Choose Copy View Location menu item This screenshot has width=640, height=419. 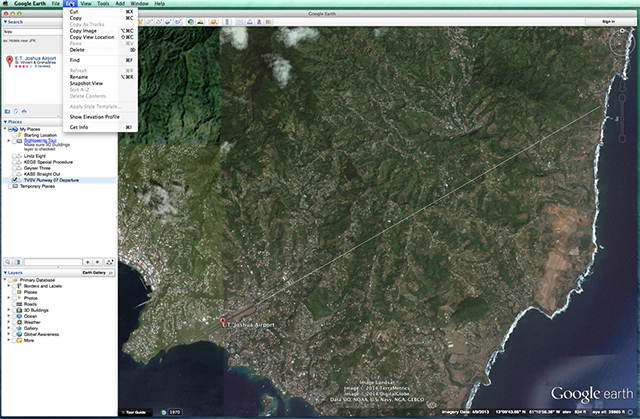click(x=100, y=37)
